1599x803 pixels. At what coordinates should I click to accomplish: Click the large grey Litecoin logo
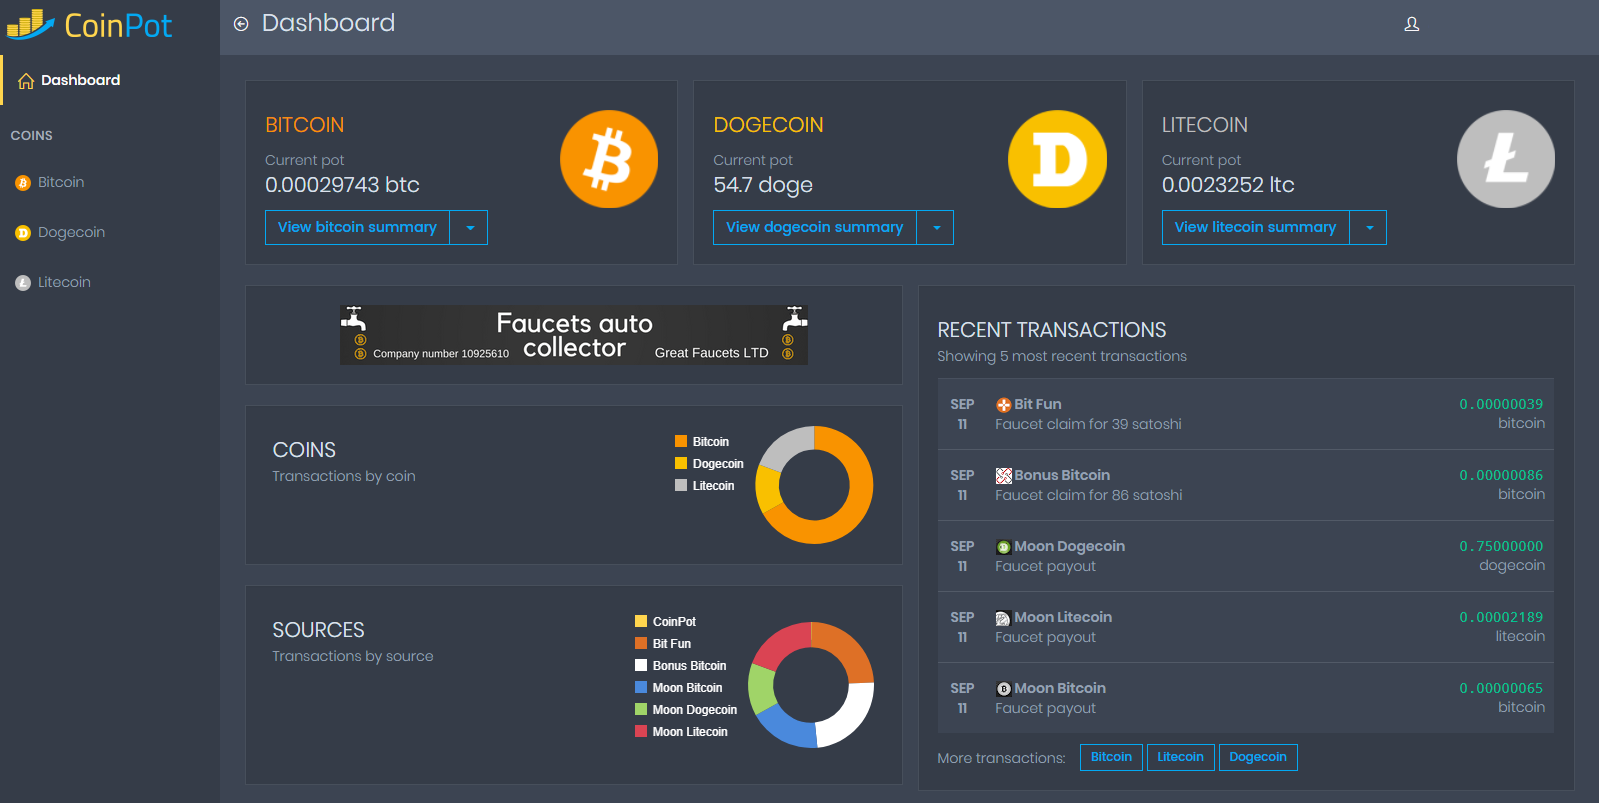[1506, 159]
